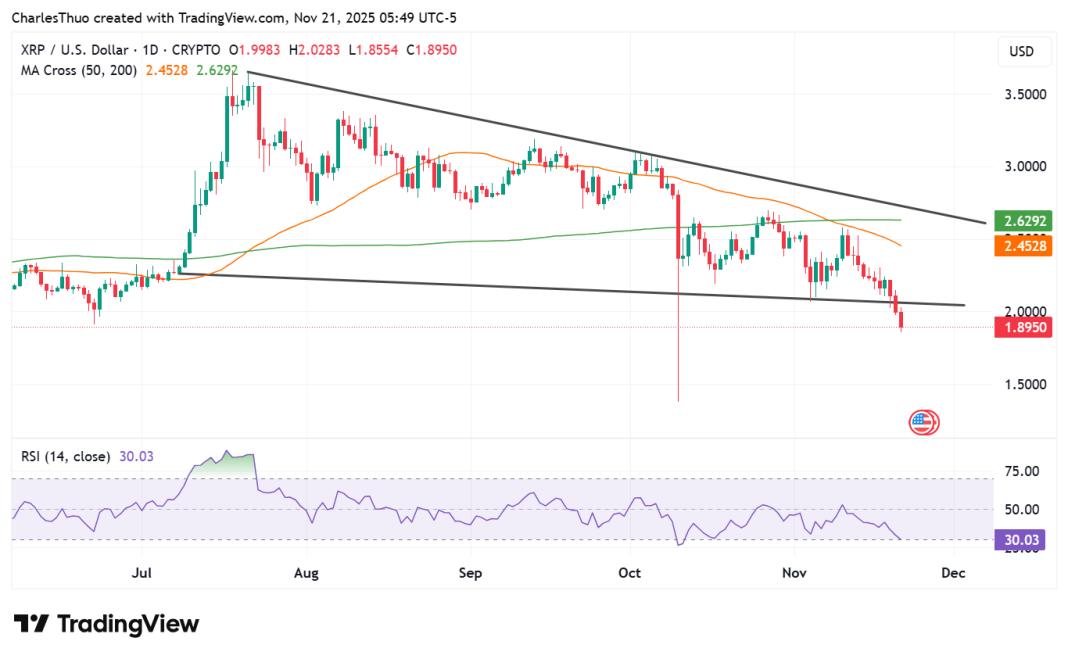Click the purple 30.03 RSI value label
The height and width of the screenshot is (659, 1068).
(x=1022, y=541)
